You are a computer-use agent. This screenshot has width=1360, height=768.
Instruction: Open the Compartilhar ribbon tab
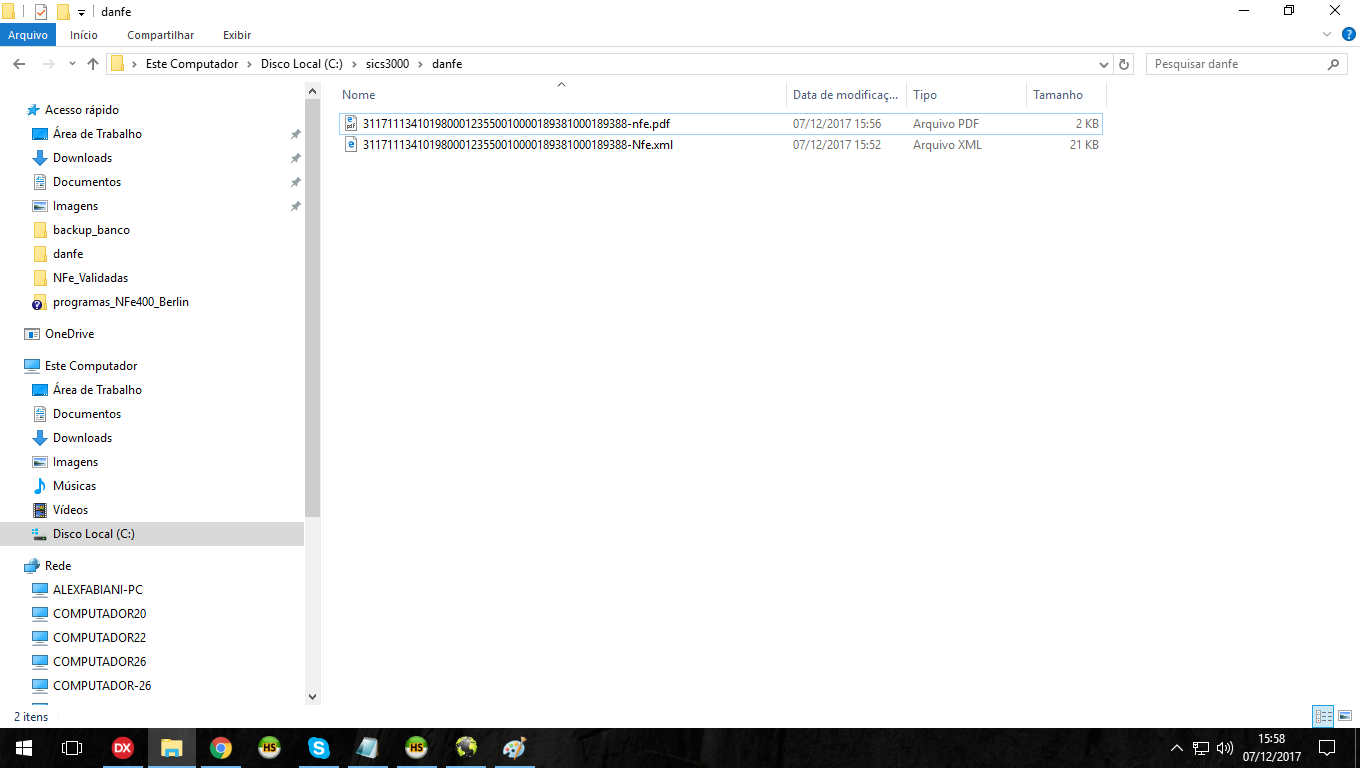(x=160, y=35)
